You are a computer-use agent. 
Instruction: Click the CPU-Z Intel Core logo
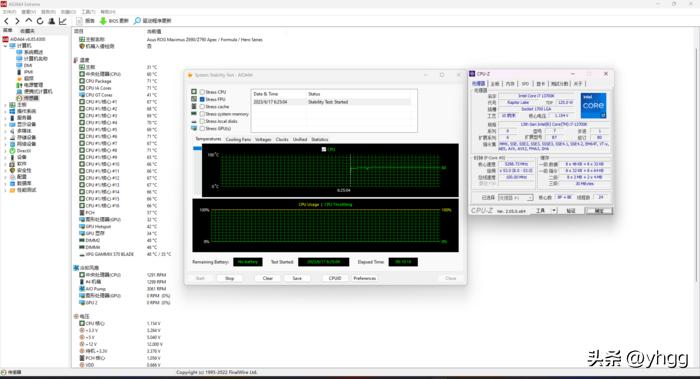tap(593, 106)
